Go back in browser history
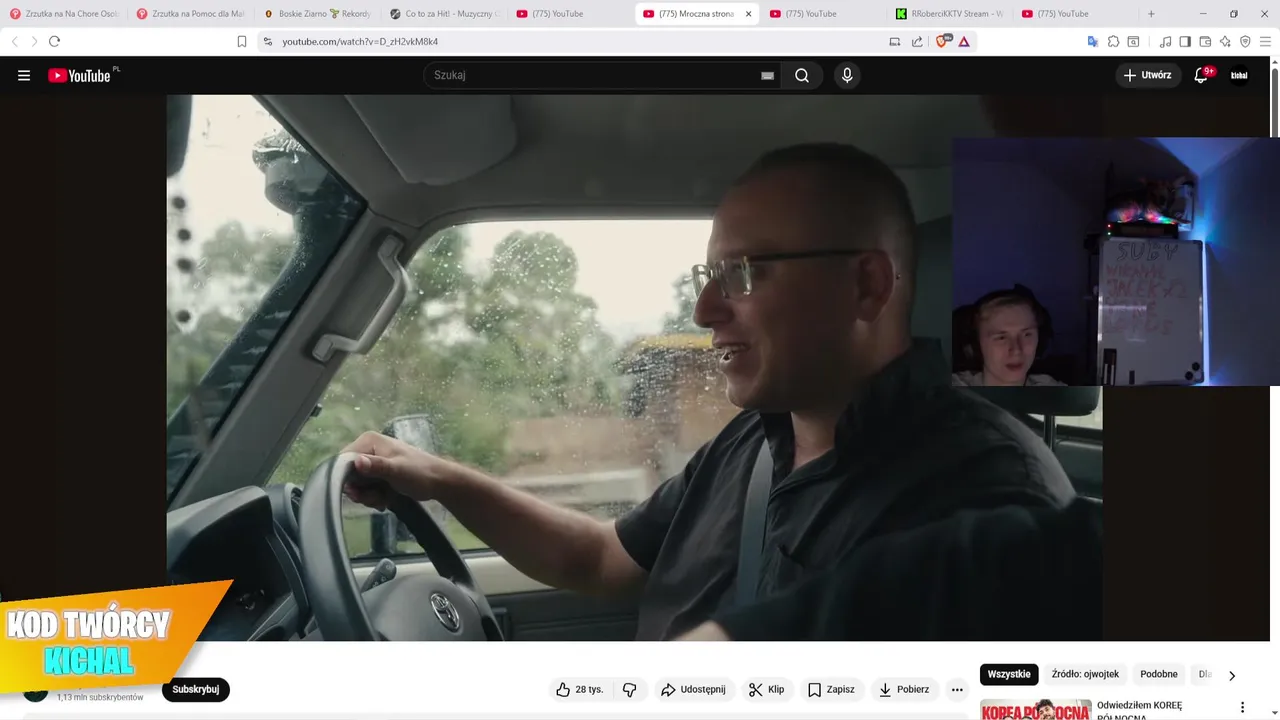 click(x=14, y=41)
